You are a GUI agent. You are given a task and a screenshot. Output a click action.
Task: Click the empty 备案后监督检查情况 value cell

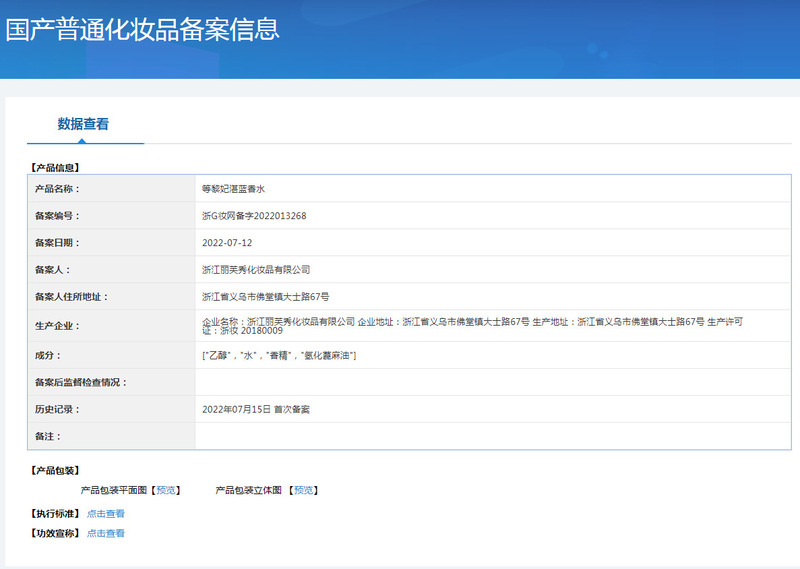click(494, 382)
